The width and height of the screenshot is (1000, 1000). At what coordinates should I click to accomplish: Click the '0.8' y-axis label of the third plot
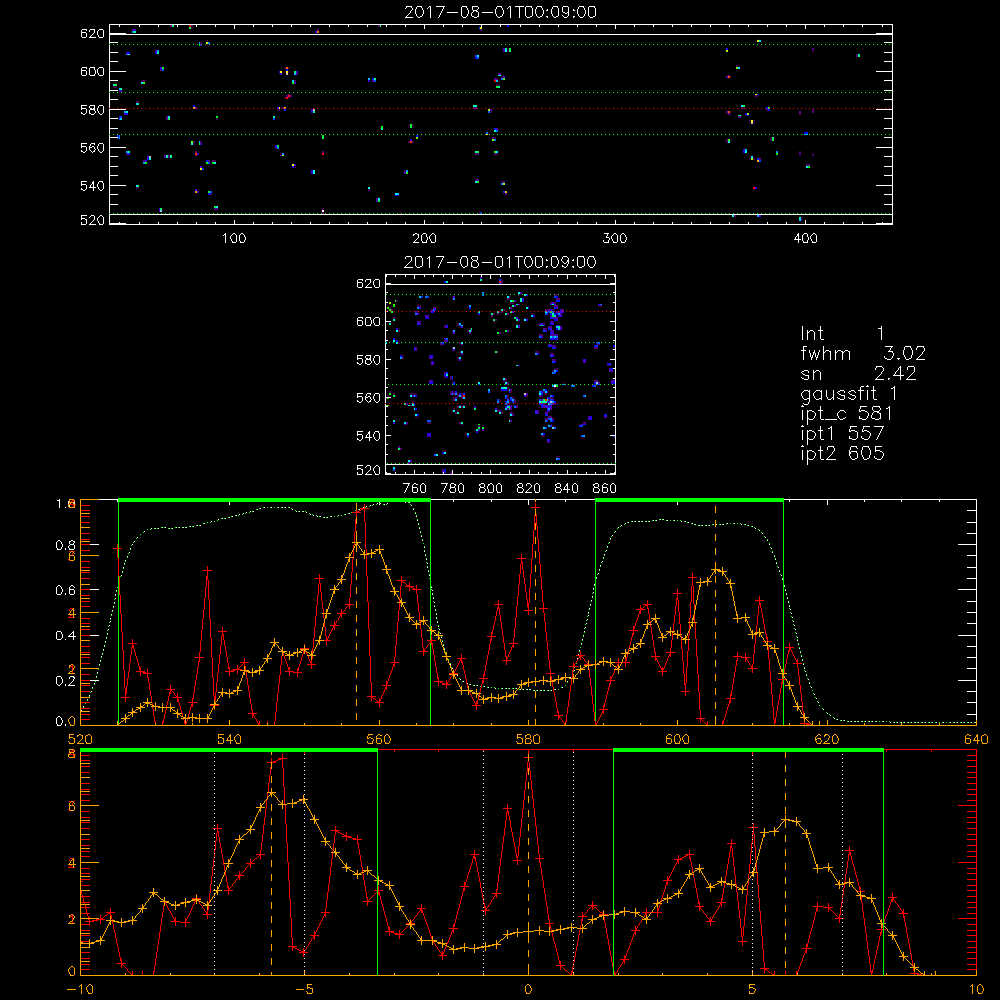(65, 545)
